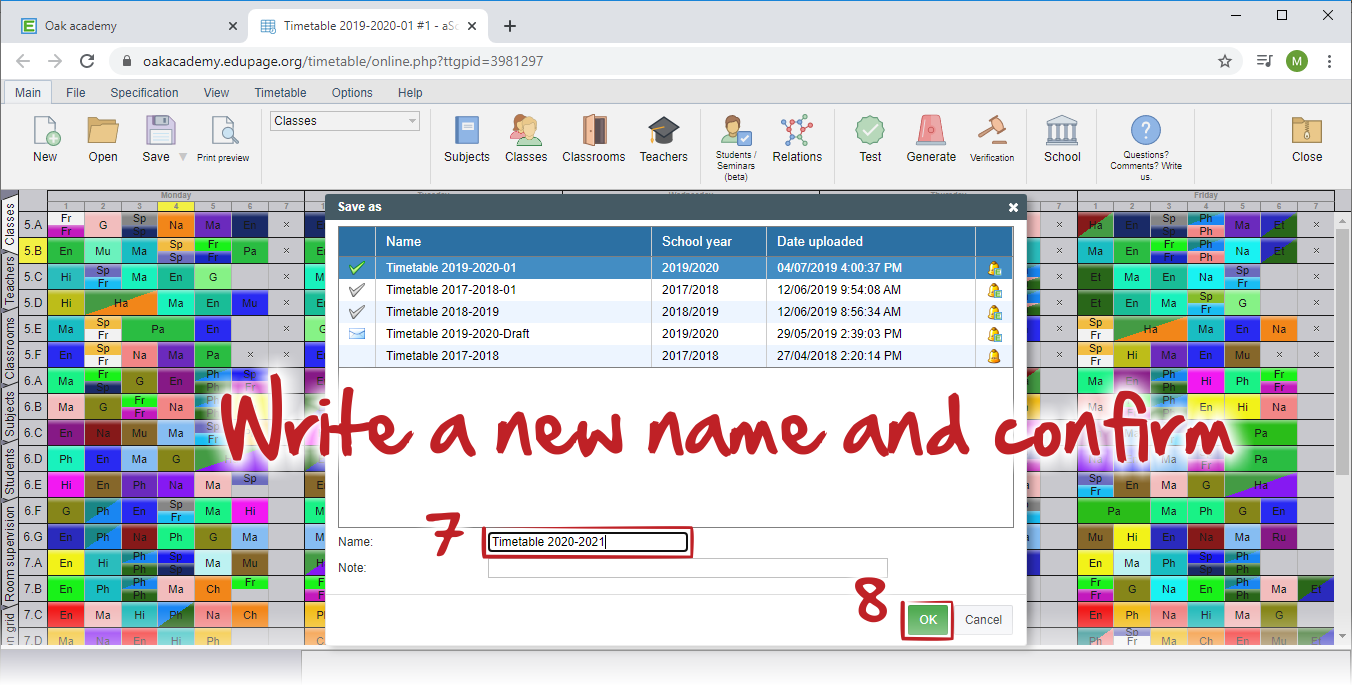Viewport: 1352px width, 685px height.
Task: Switch to the Main ribbon tab
Action: (x=28, y=93)
